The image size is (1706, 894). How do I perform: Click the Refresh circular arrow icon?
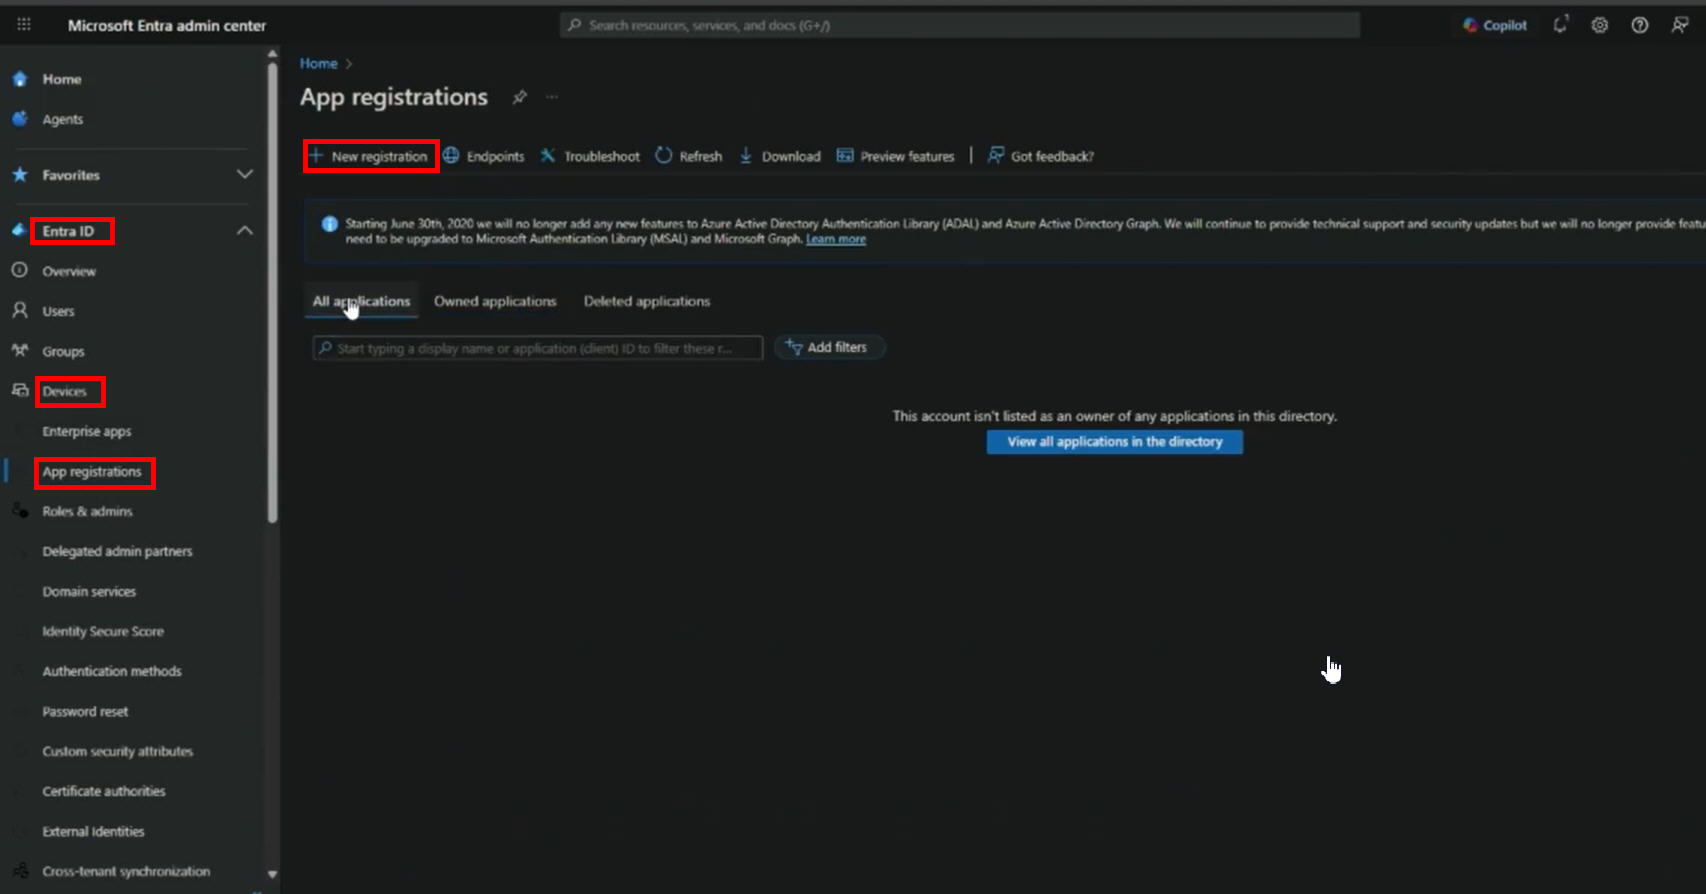click(x=664, y=156)
